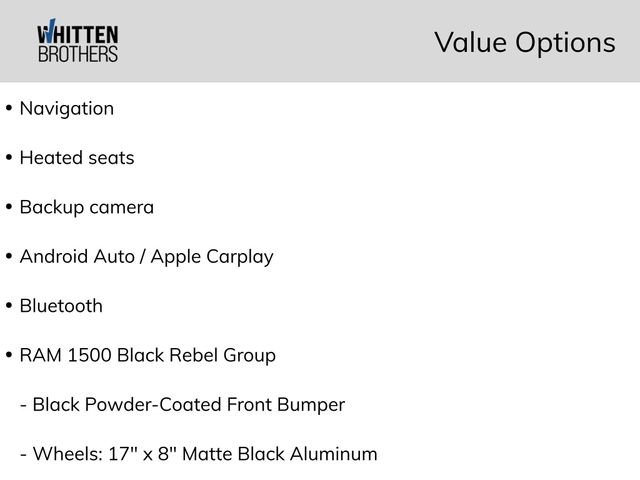Select the Backup camera option text

[x=87, y=208]
